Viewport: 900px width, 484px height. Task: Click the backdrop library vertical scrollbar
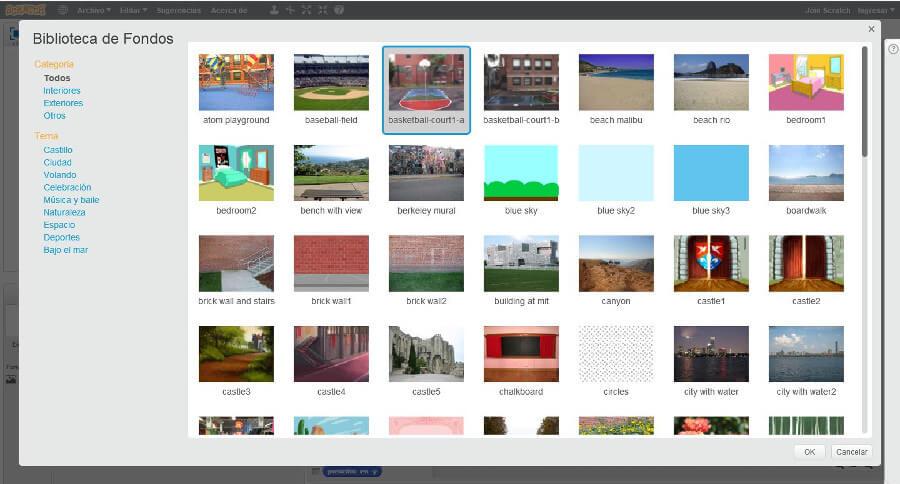click(x=864, y=102)
